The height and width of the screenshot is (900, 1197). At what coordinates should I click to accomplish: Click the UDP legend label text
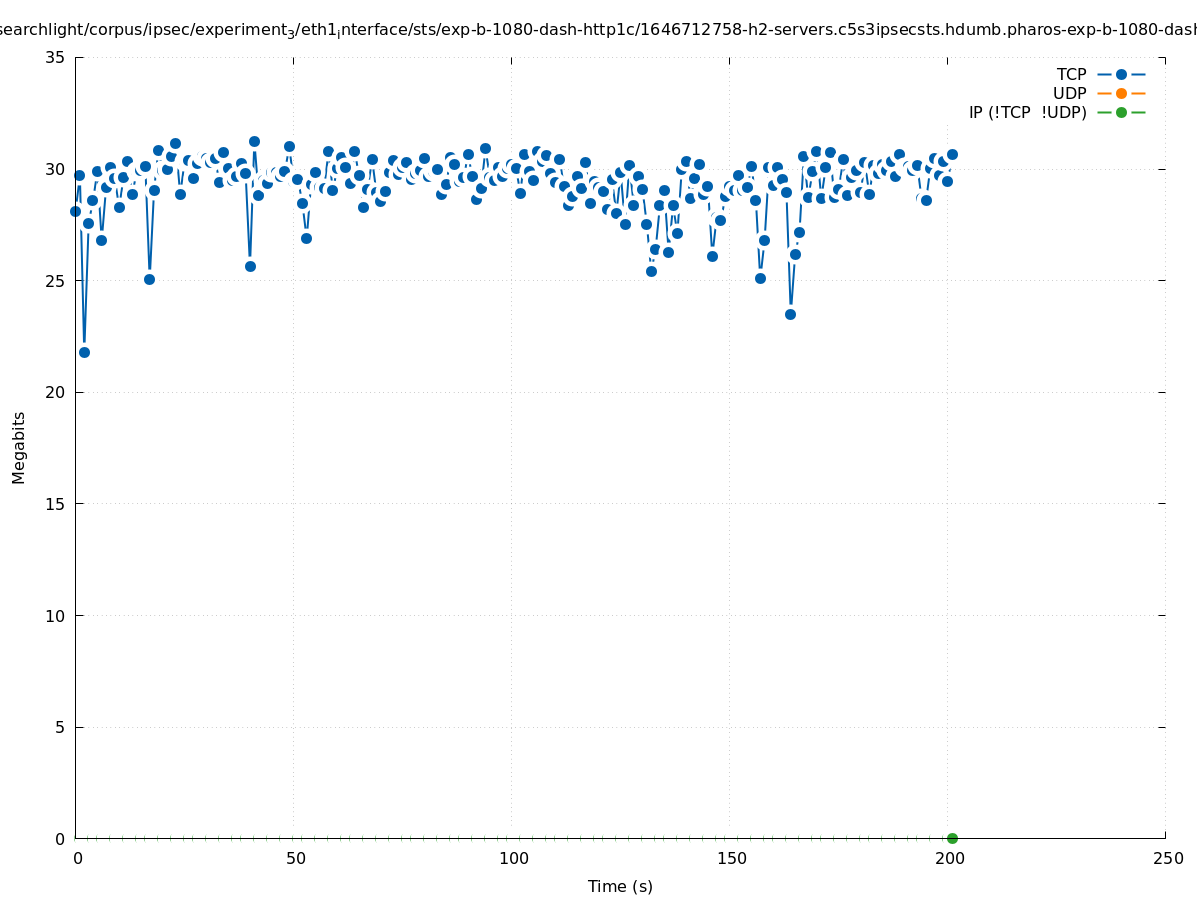click(1069, 93)
